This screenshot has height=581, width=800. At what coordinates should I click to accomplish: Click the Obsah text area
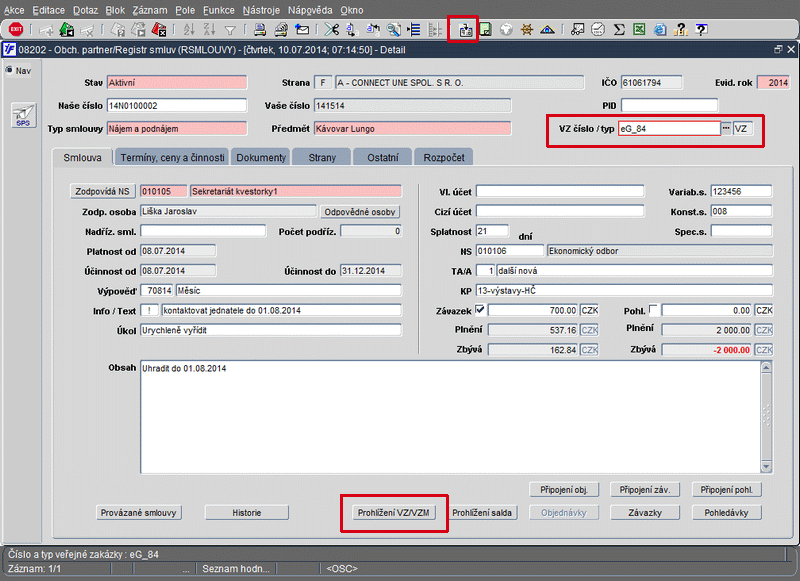coord(451,417)
